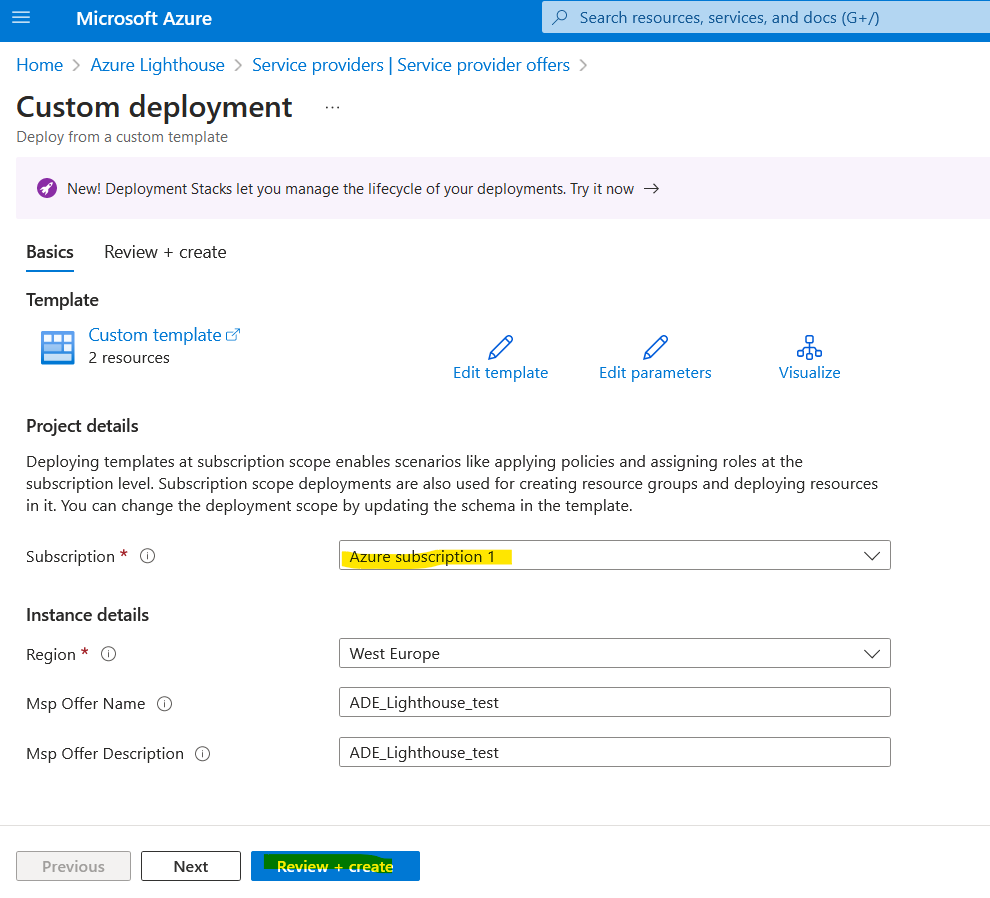This screenshot has height=898, width=990.
Task: Click the Edit template label
Action: (x=501, y=373)
